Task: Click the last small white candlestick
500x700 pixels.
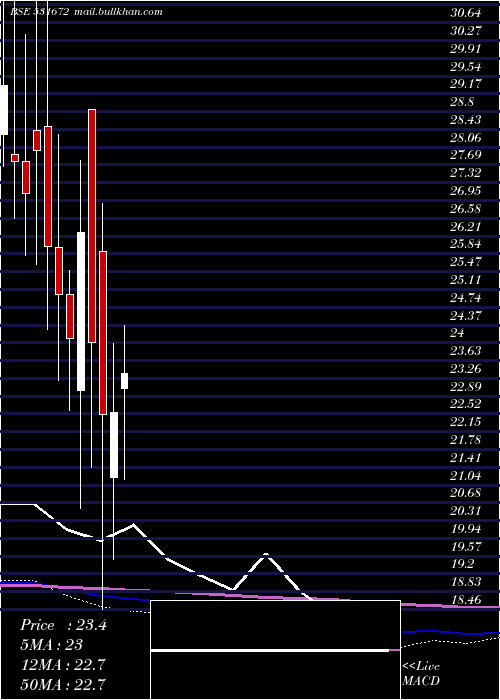Action: 125,381
